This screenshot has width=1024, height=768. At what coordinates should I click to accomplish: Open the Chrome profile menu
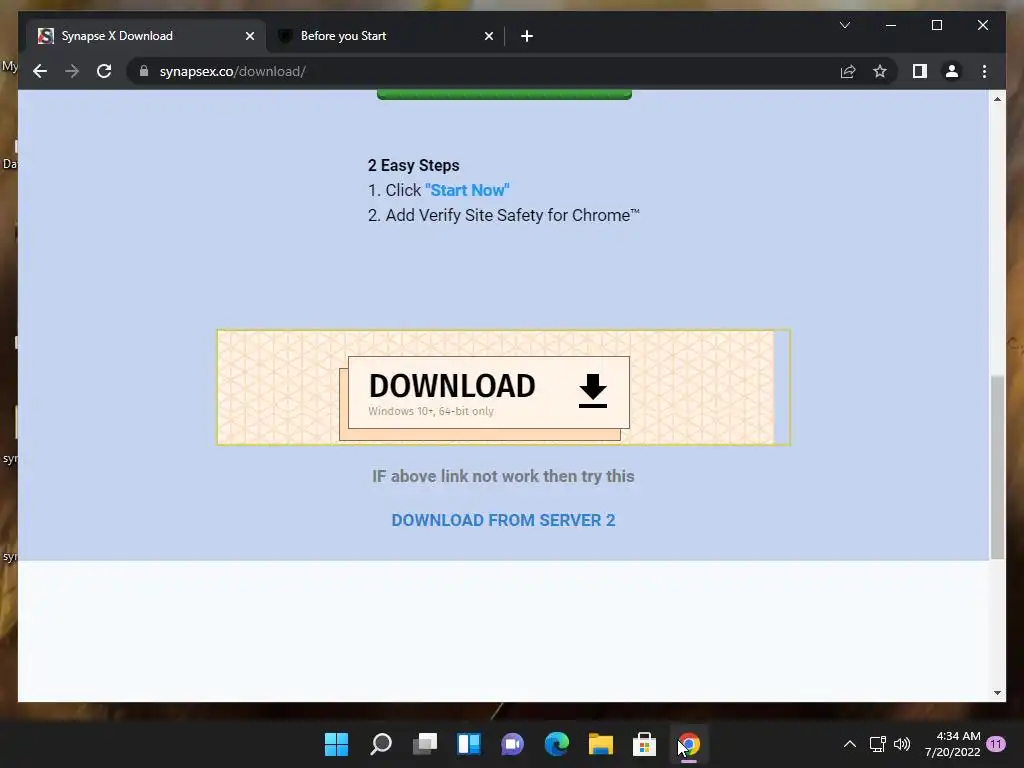(952, 71)
